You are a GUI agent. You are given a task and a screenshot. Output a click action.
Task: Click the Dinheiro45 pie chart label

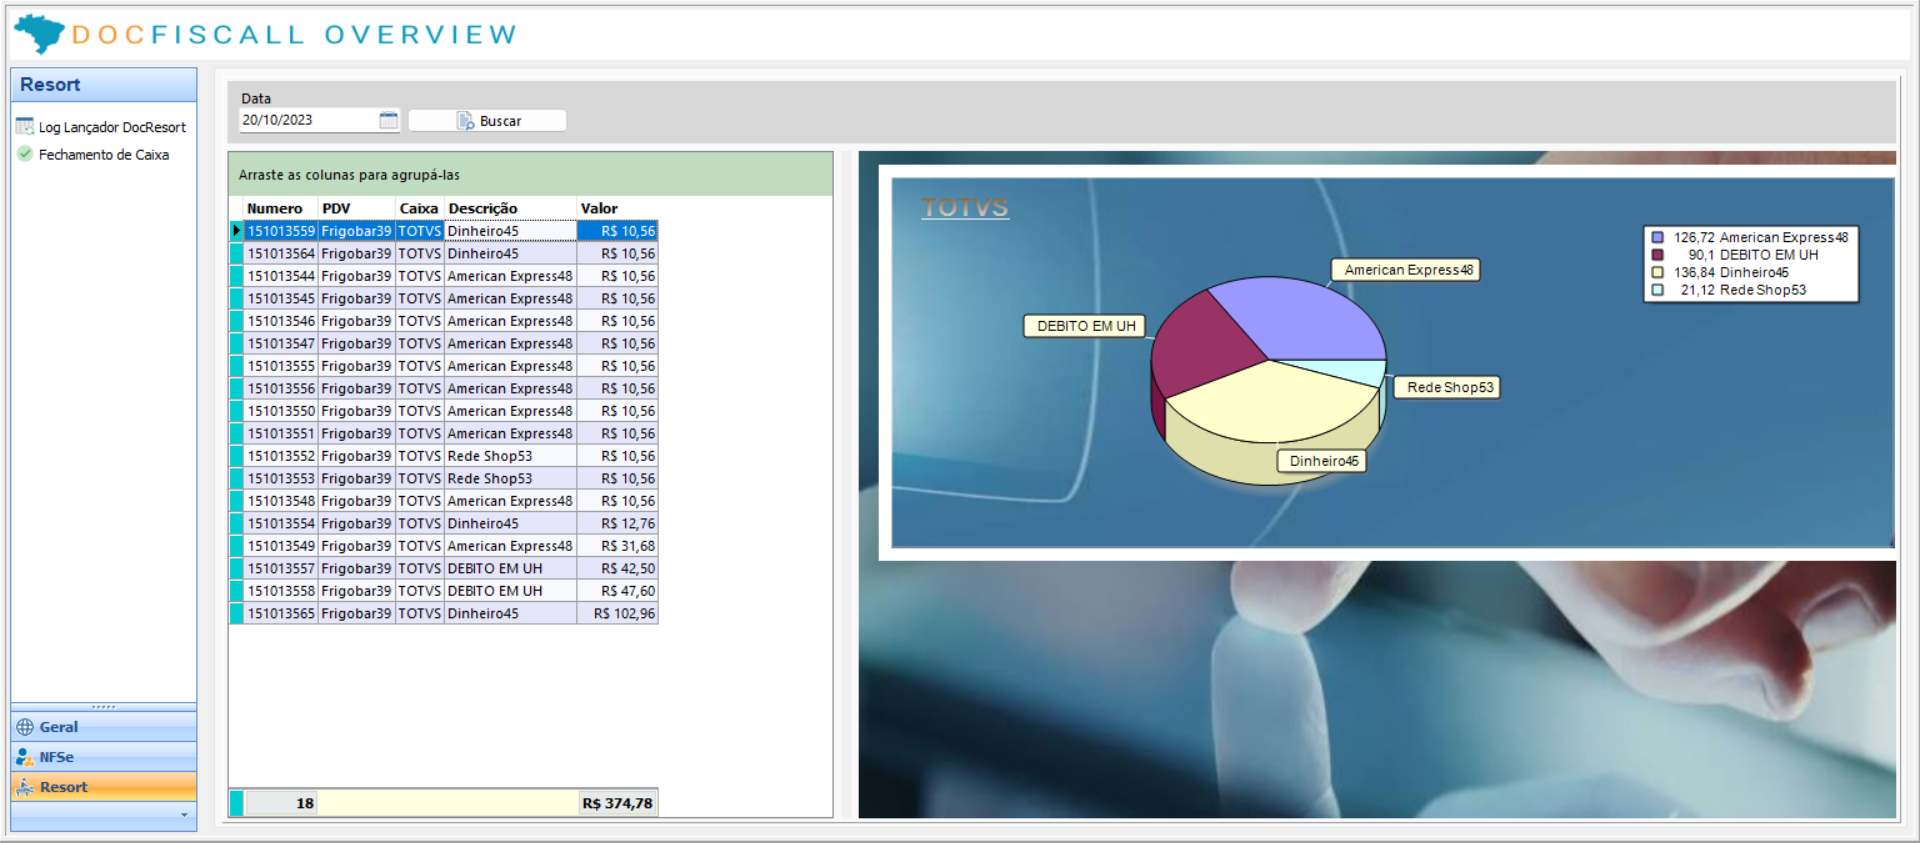pyautogui.click(x=1322, y=461)
